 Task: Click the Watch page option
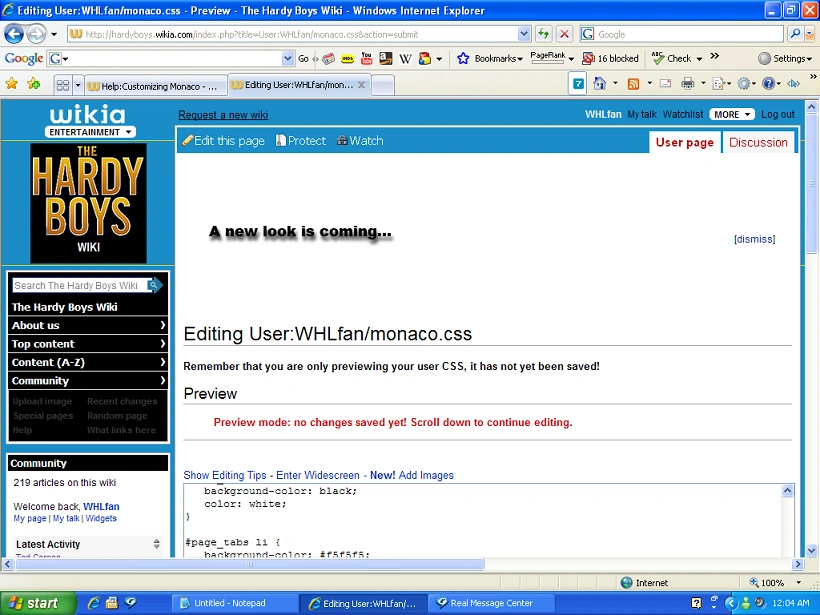coord(360,141)
